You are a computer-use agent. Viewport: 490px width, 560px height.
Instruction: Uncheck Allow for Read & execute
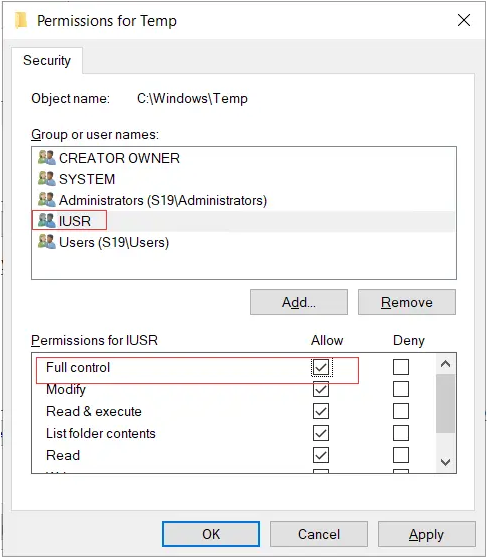tap(321, 411)
